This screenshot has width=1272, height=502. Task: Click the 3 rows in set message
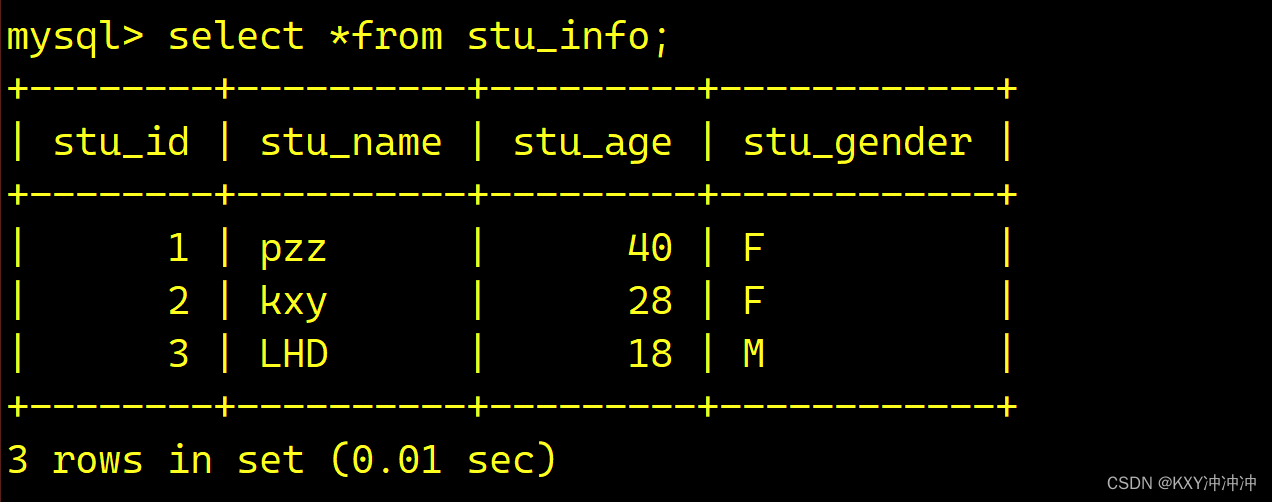click(x=155, y=460)
